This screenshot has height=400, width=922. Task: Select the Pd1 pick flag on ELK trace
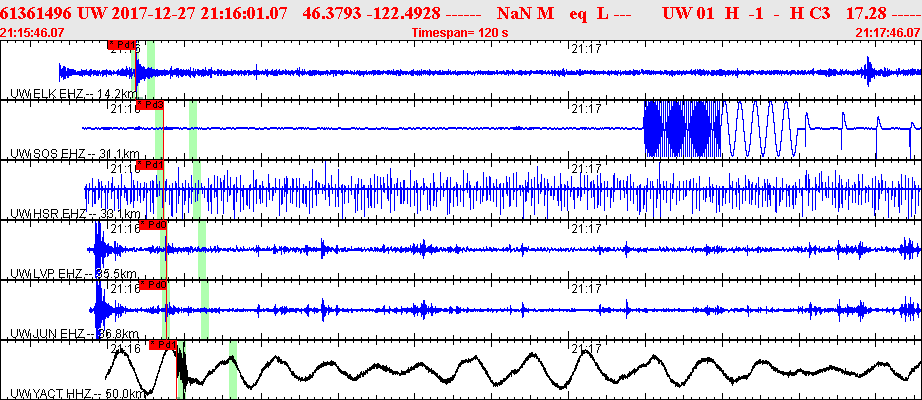122,45
